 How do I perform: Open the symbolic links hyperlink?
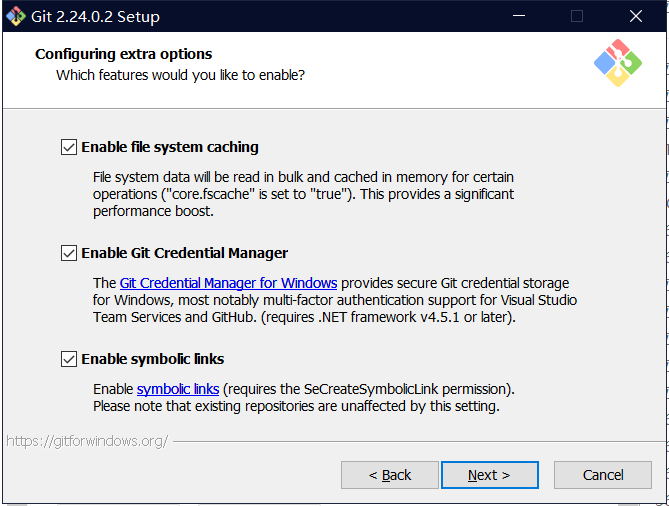coord(178,389)
